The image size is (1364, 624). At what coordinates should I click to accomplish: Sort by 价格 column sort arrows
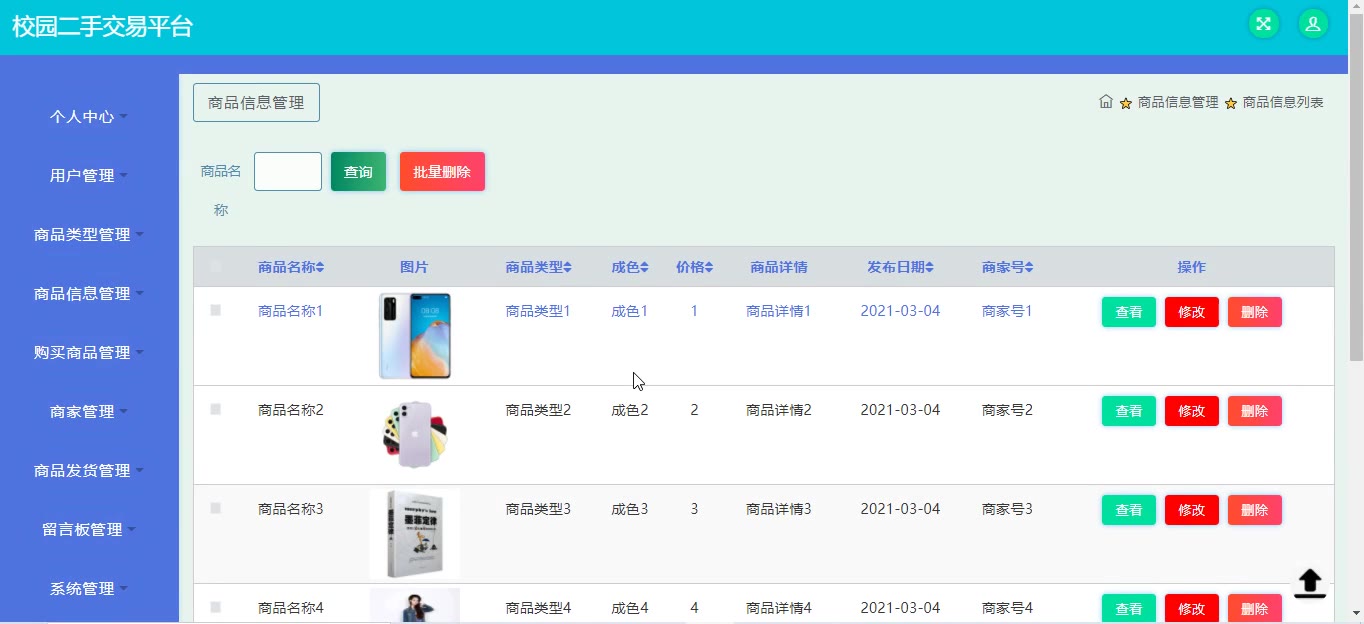point(709,267)
